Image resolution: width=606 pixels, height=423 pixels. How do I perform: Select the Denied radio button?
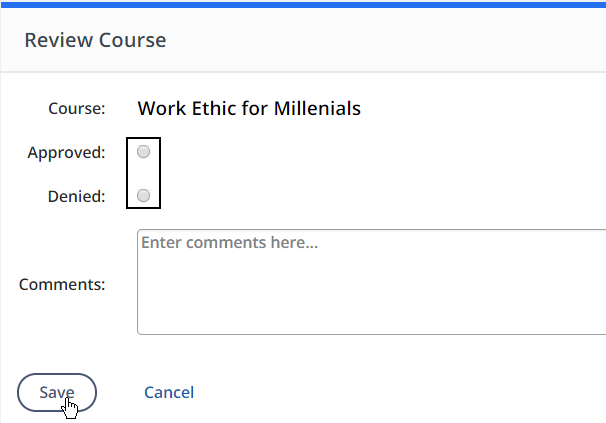click(x=144, y=196)
